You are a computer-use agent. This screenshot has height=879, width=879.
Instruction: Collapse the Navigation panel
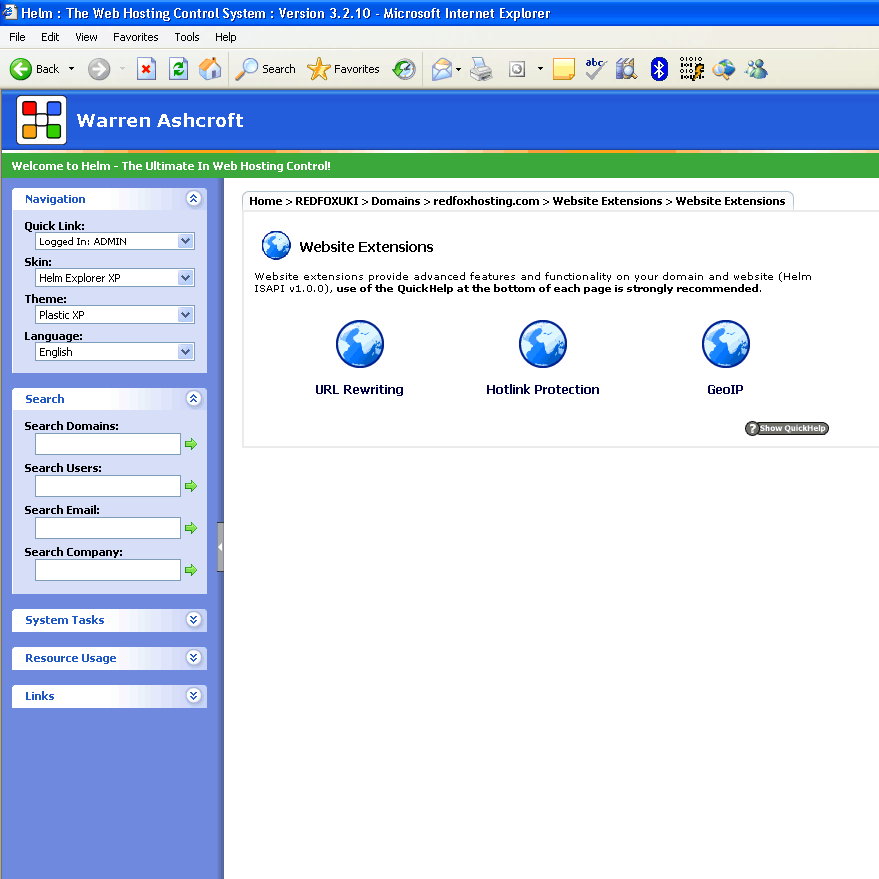click(193, 198)
